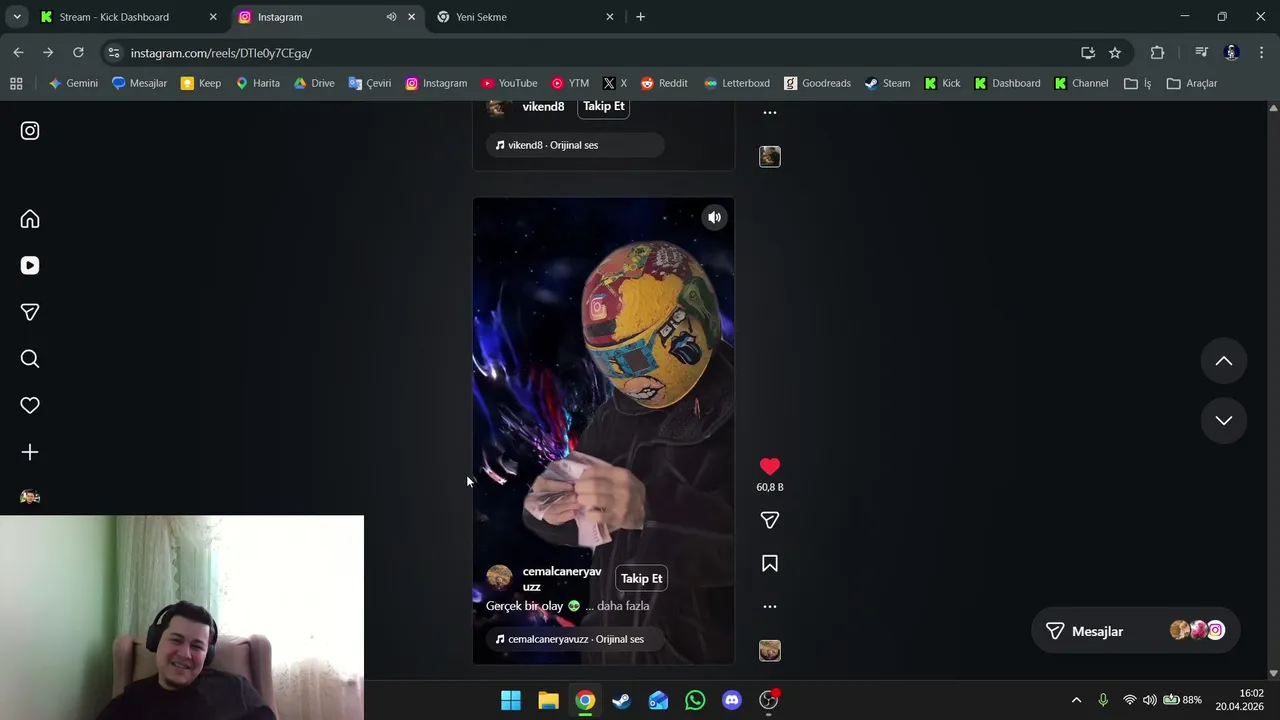The width and height of the screenshot is (1280, 720).
Task: Open volume control in system tray
Action: point(1150,700)
